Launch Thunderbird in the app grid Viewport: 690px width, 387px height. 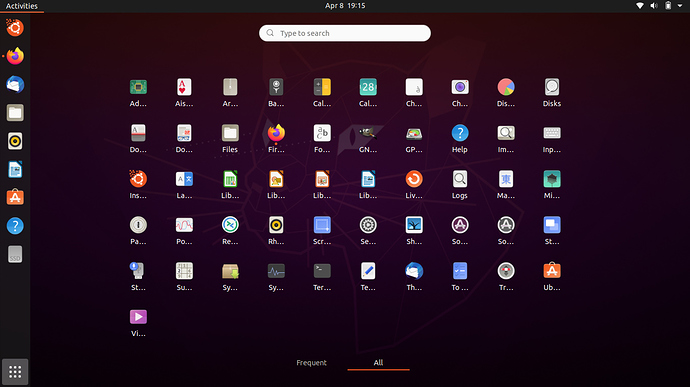click(414, 271)
